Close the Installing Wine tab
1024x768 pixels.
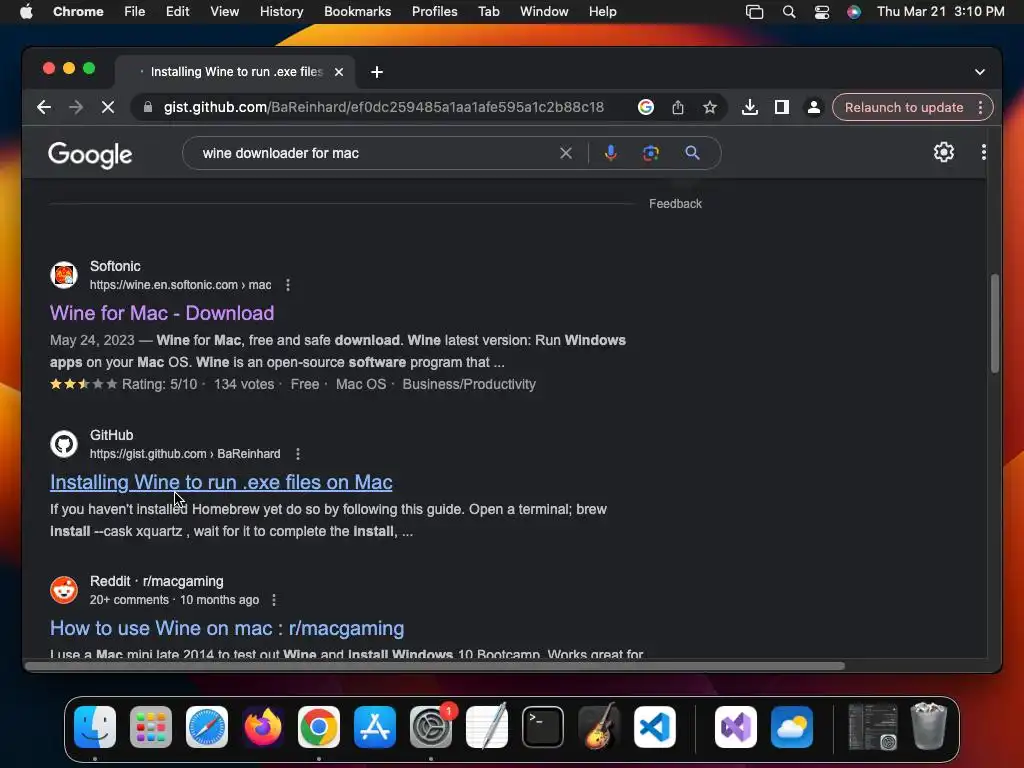pos(339,72)
